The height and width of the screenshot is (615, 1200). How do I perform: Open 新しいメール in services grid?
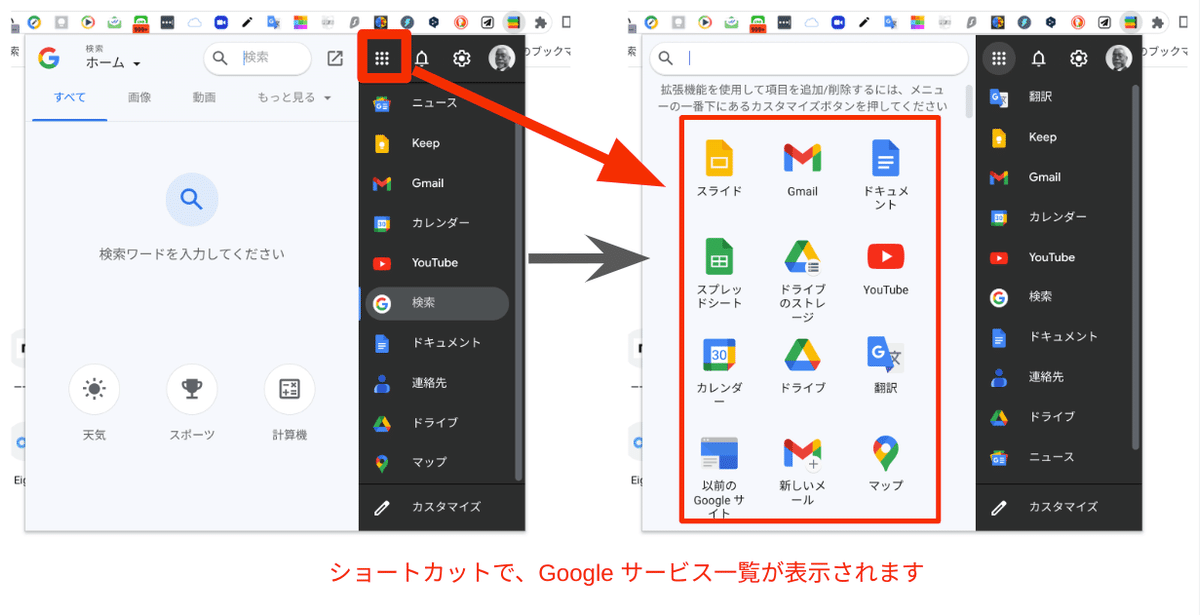pos(802,470)
